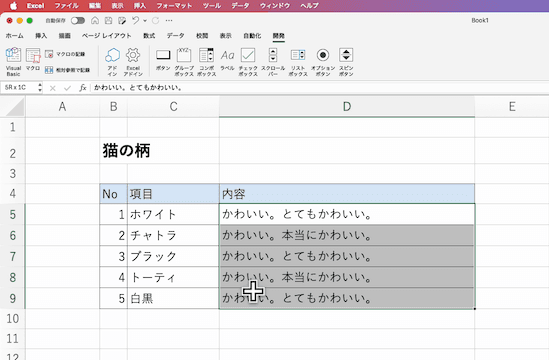Viewport: 549px width, 360px height.
Task: Click the トーティ cell
Action: tap(173, 277)
